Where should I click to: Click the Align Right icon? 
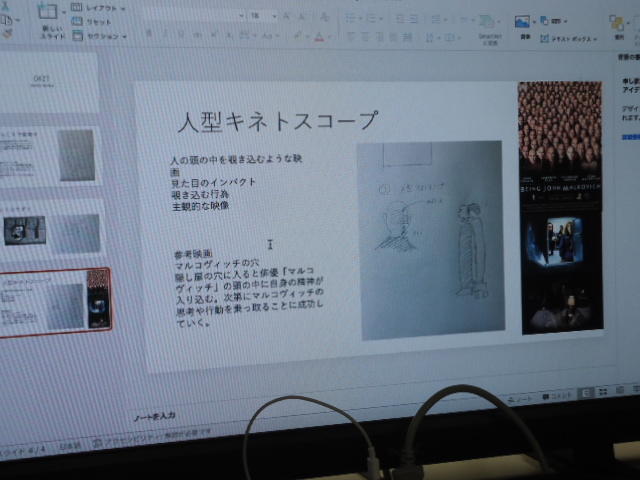379,38
